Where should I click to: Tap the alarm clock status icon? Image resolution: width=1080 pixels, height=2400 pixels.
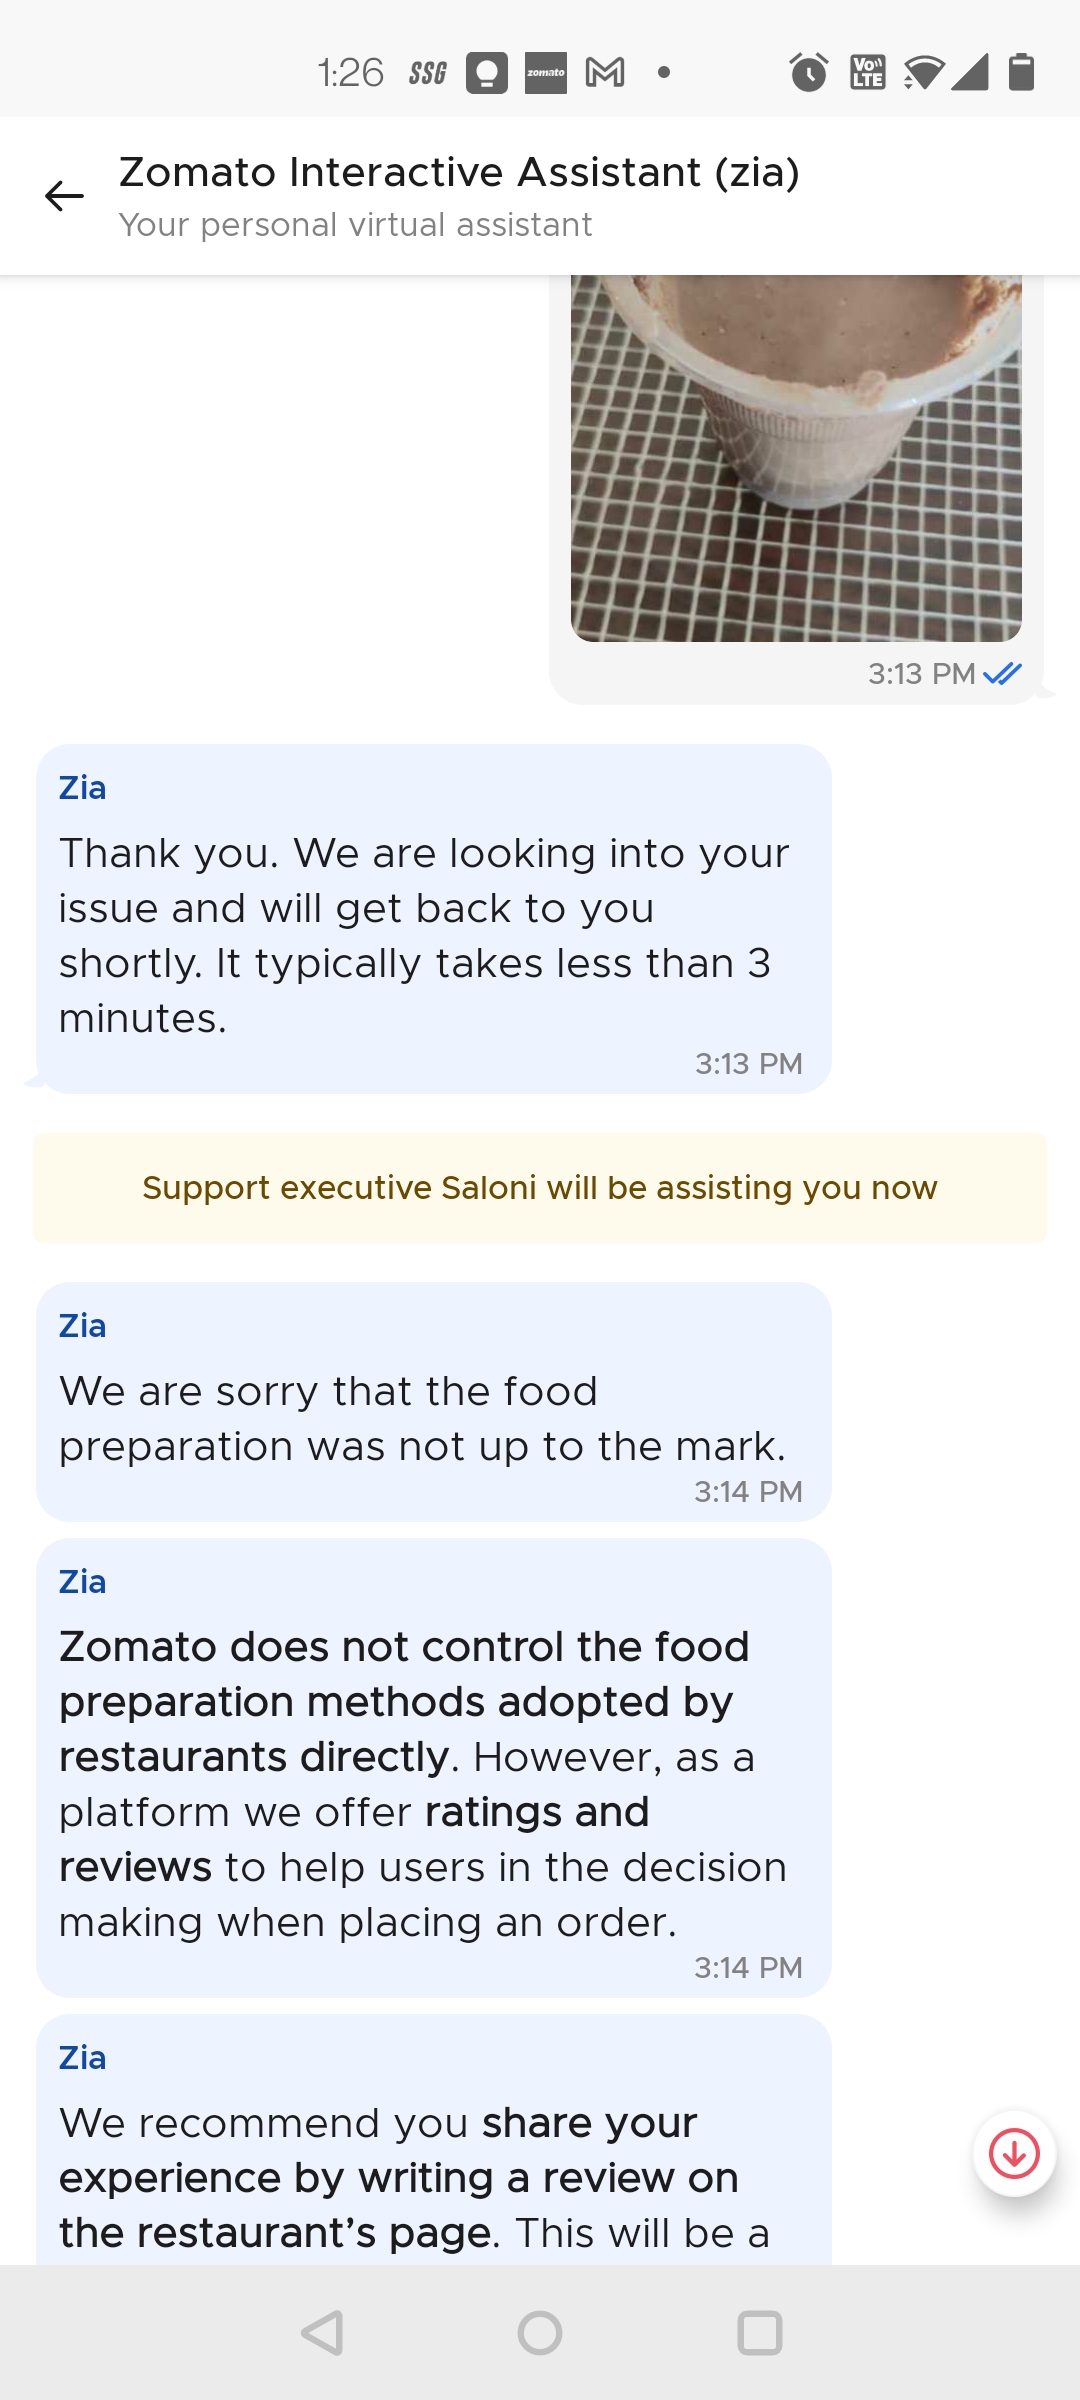808,73
